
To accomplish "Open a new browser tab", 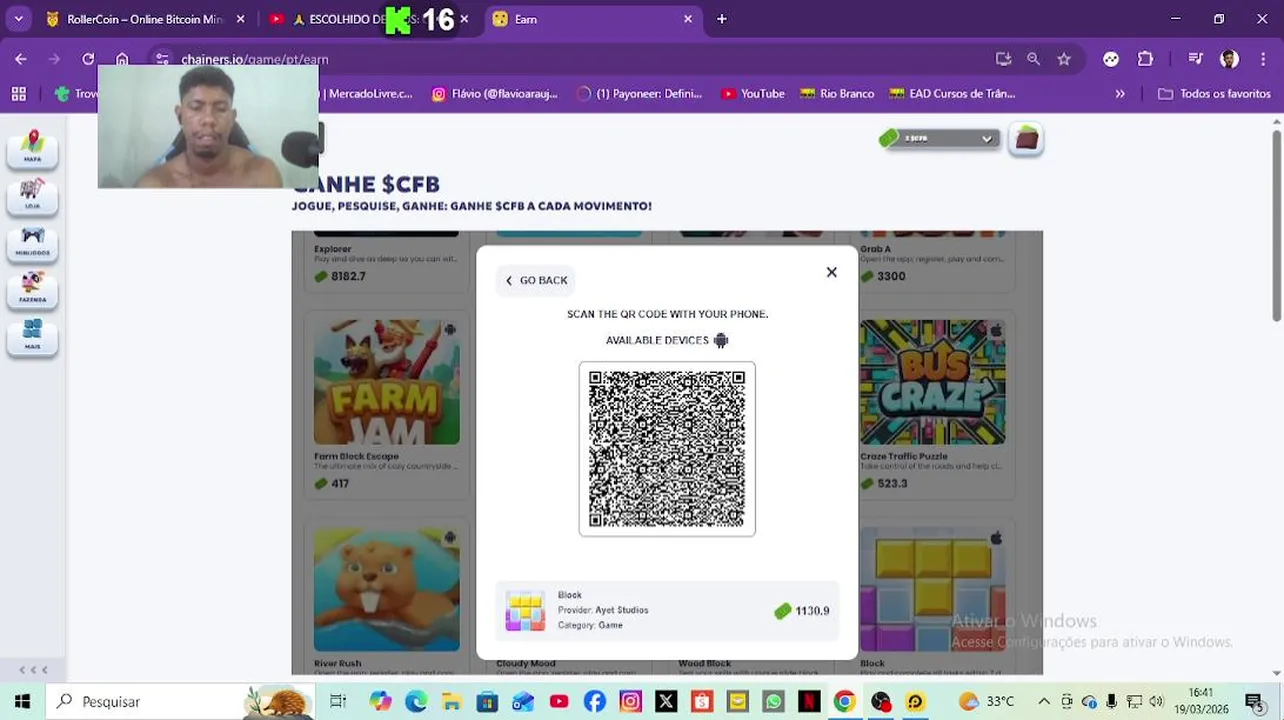I will [x=721, y=19].
